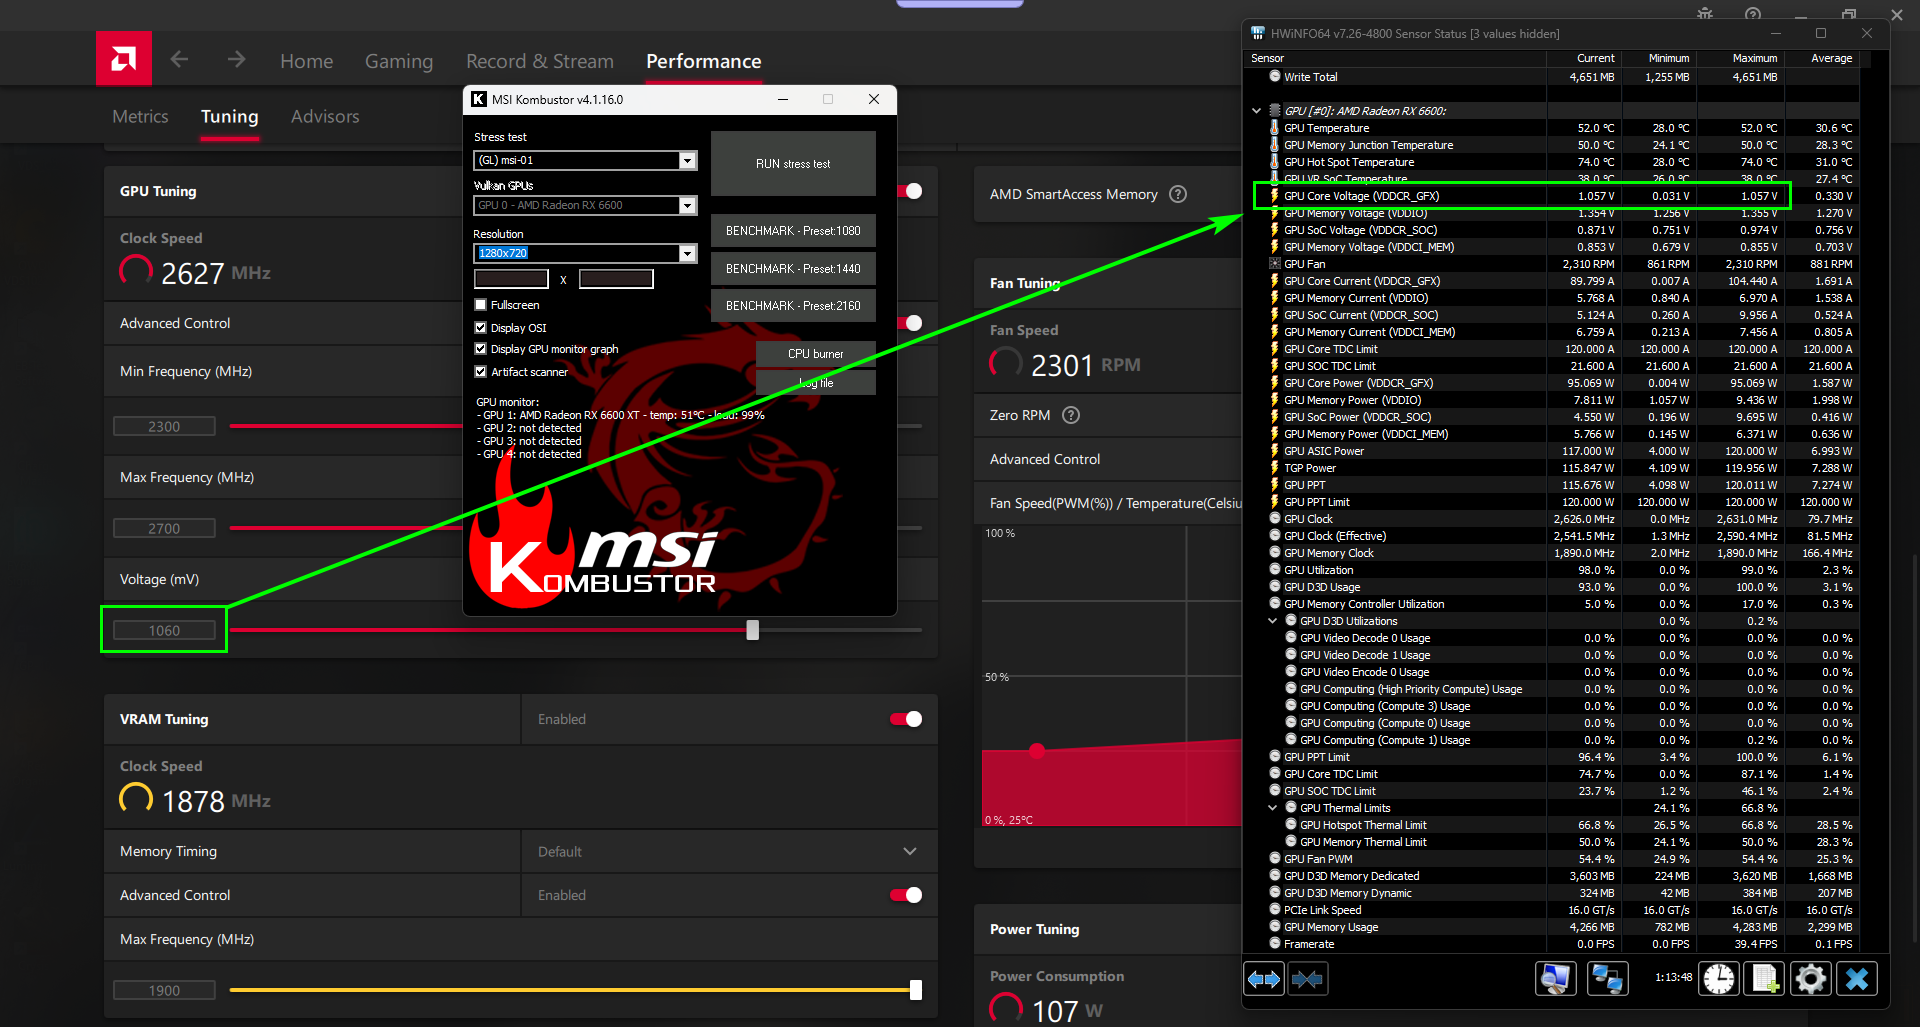Toggle GPU Tuning Advanced Control switch
Screen dimensions: 1920x1027
click(910, 323)
